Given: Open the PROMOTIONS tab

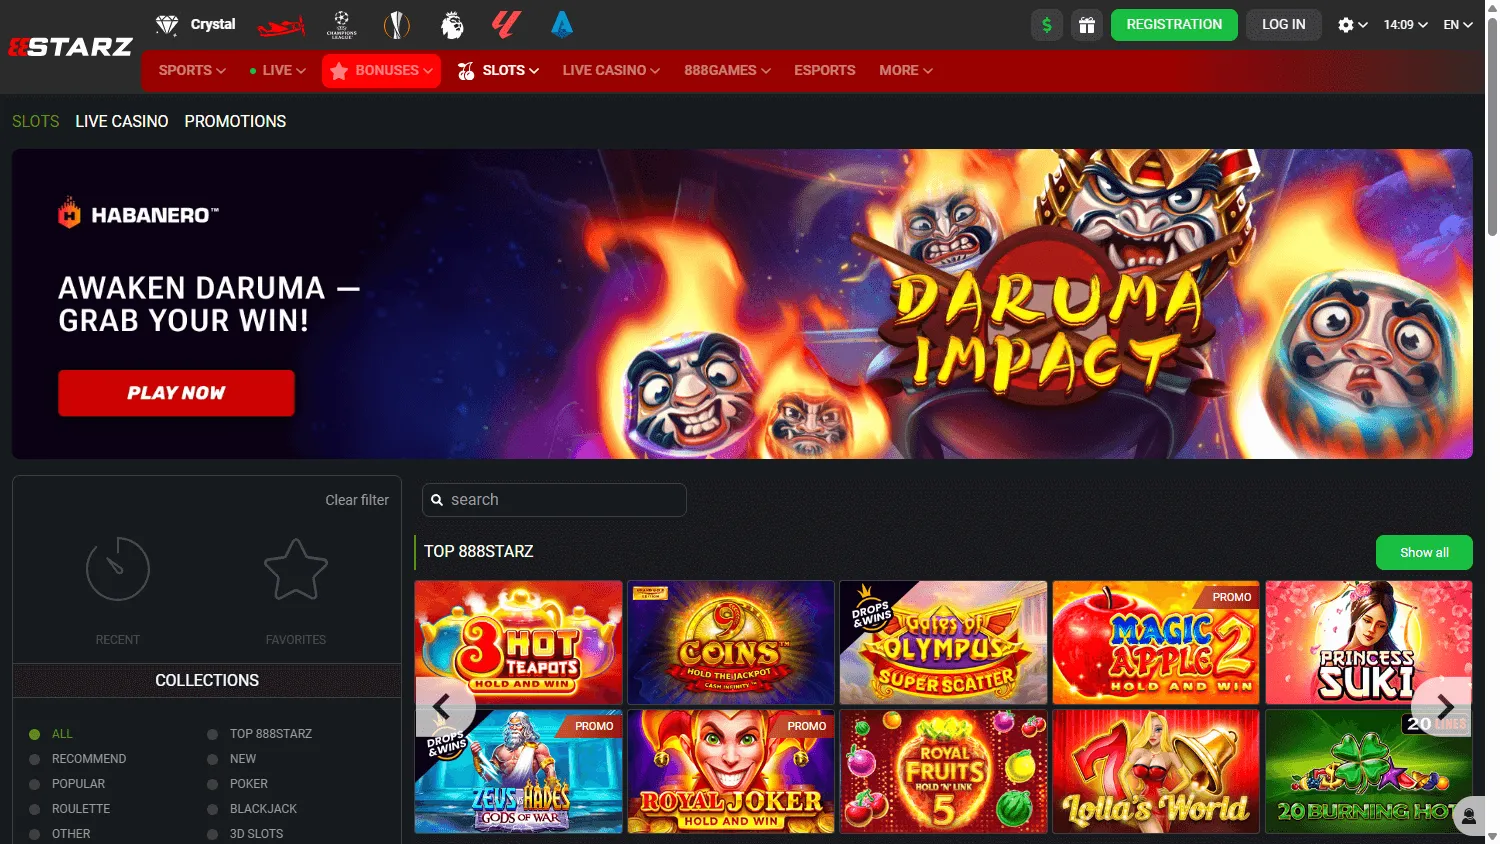Looking at the screenshot, I should tap(235, 121).
